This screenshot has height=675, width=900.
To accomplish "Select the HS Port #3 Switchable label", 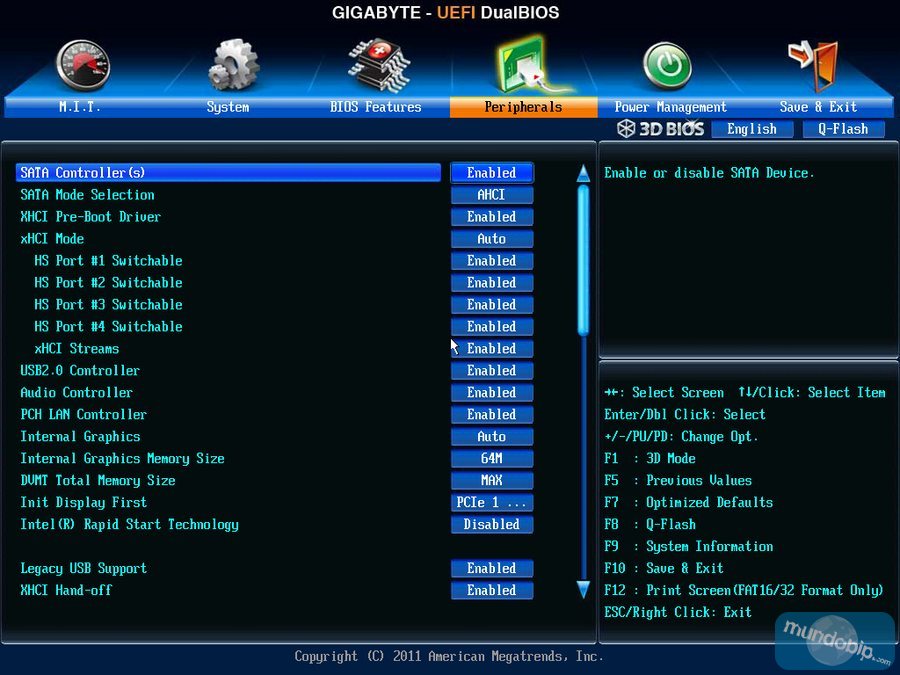I will tap(108, 305).
